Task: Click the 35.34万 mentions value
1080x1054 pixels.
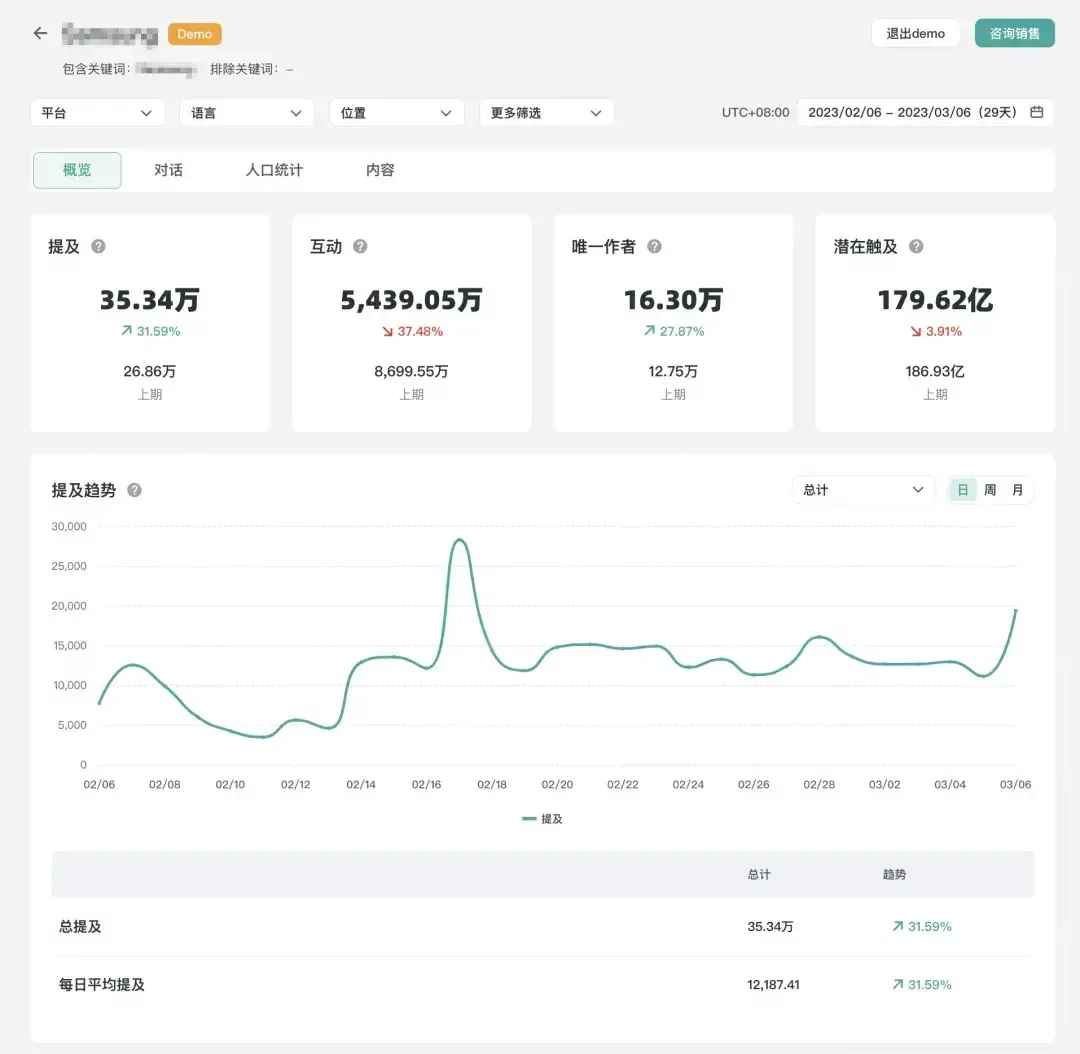Action: click(x=149, y=300)
